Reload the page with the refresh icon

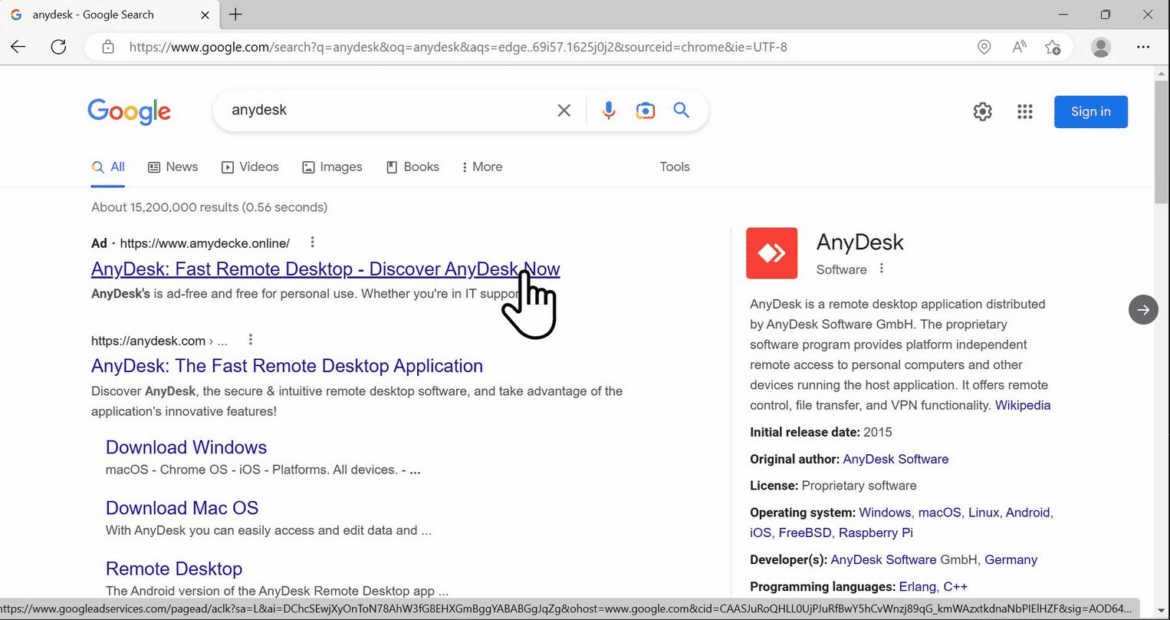[58, 47]
